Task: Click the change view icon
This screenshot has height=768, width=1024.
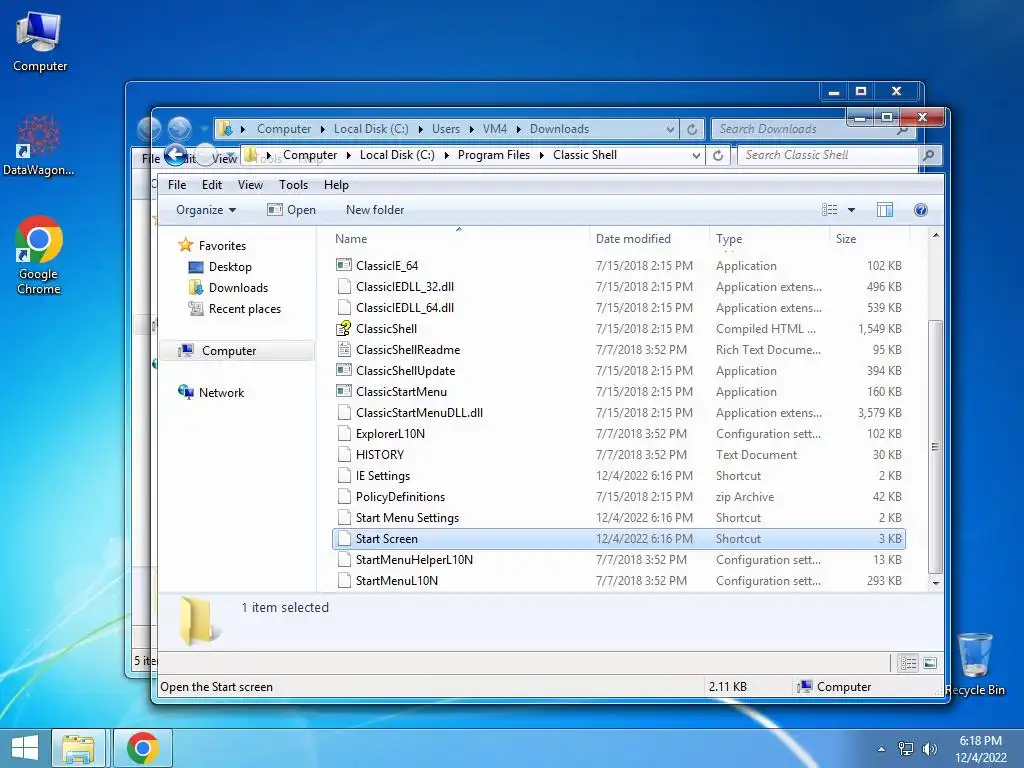Action: tap(829, 210)
